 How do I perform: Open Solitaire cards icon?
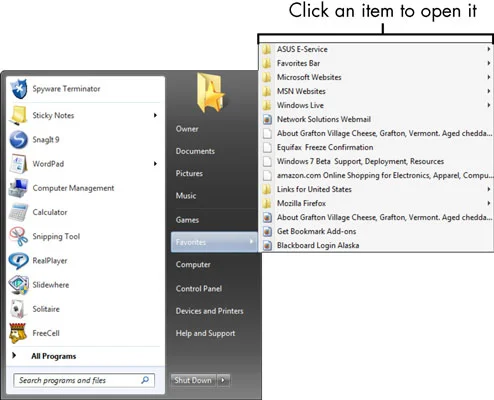[x=18, y=309]
